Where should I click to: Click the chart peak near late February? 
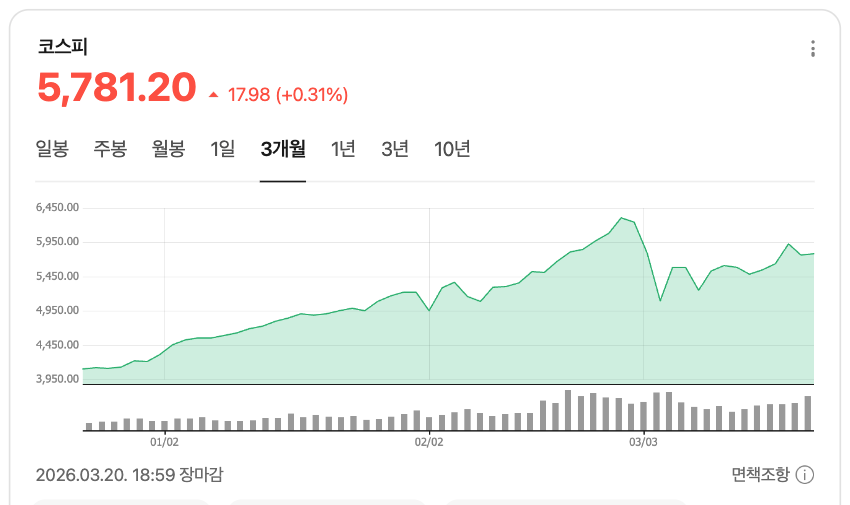coord(622,218)
